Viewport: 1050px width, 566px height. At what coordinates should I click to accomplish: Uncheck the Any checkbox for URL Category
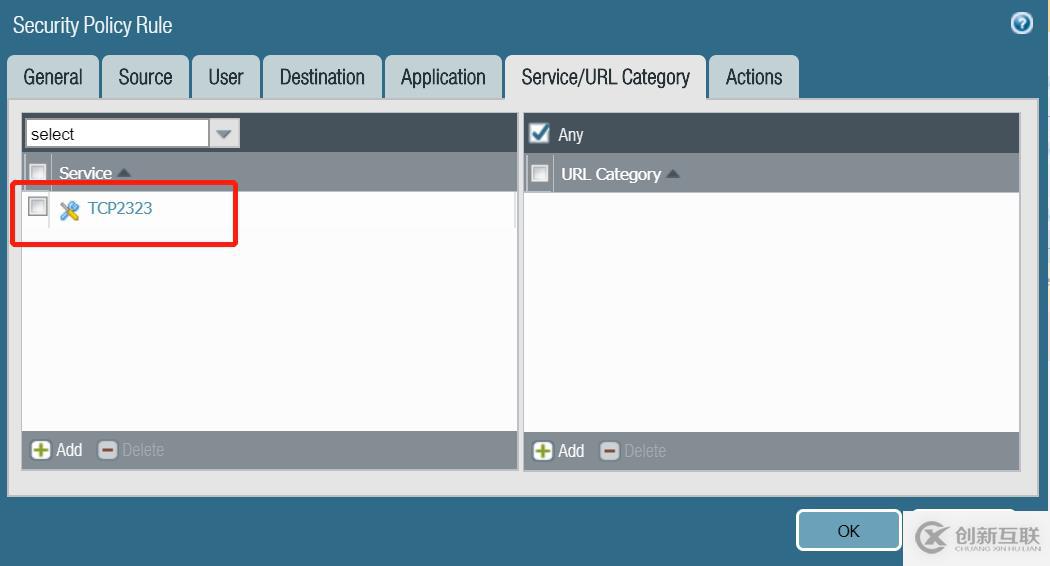click(540, 133)
